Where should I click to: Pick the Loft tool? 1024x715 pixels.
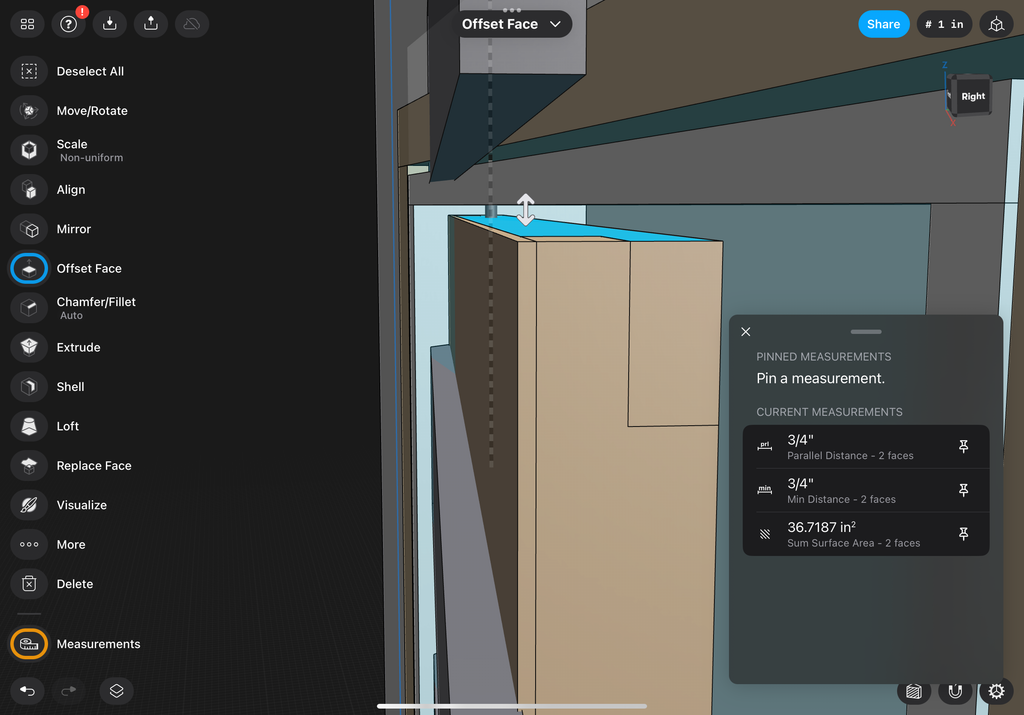point(30,426)
